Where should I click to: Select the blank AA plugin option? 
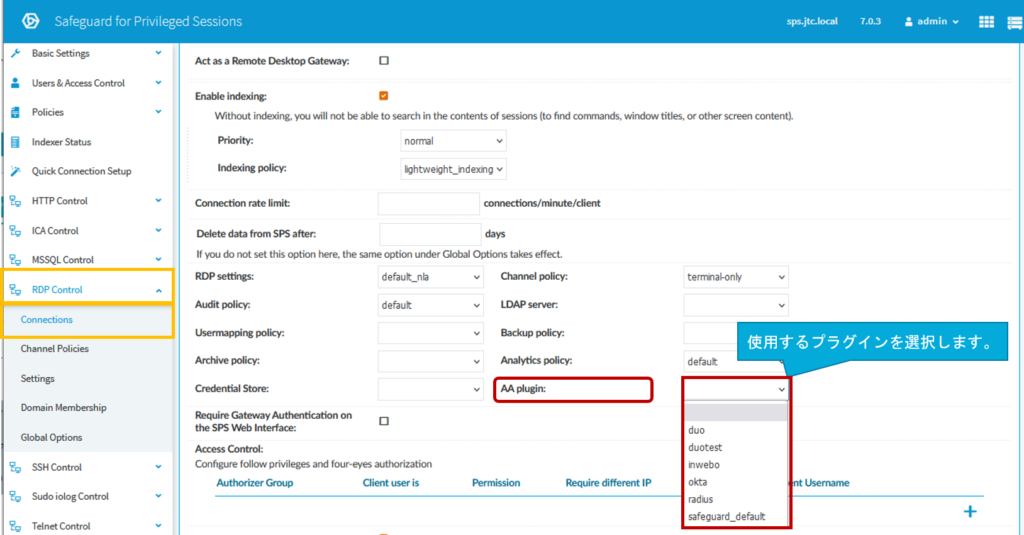point(736,413)
